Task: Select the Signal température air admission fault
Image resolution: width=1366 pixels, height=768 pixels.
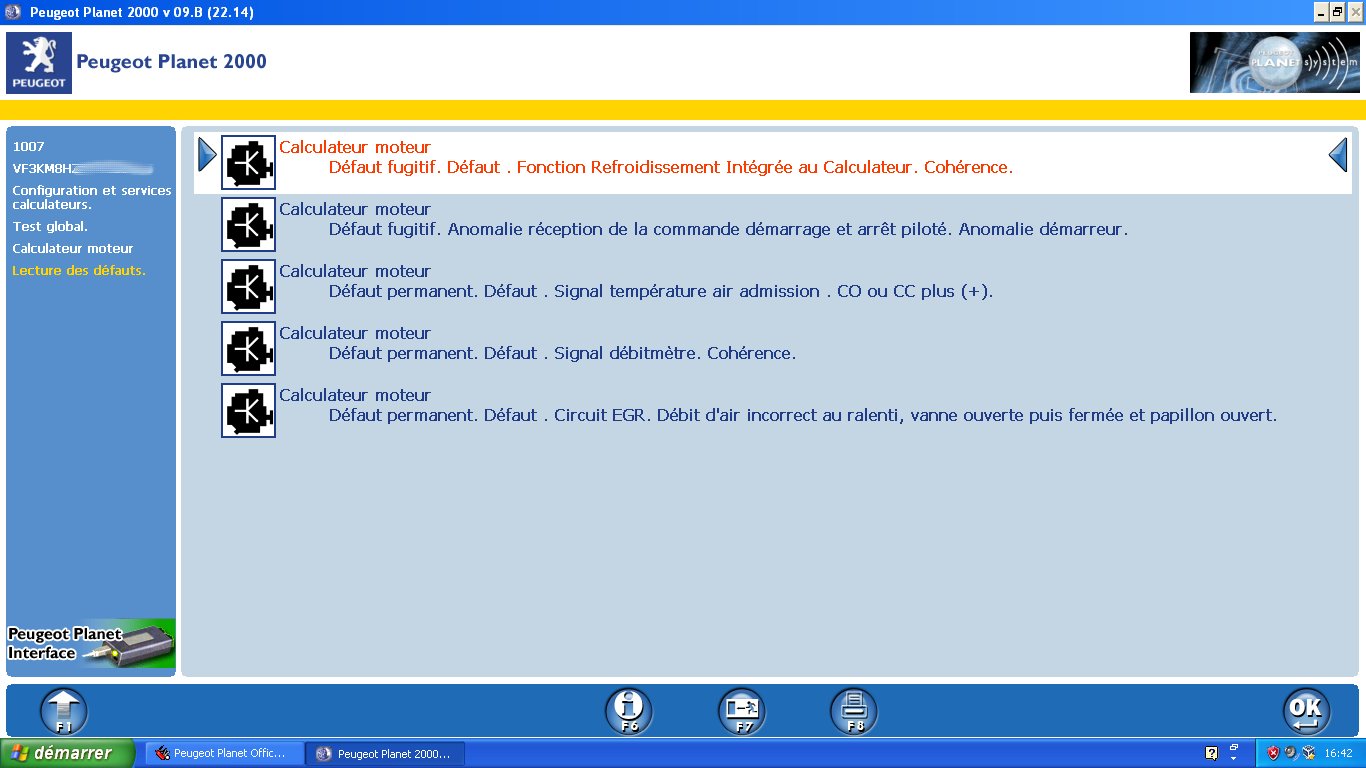Action: [661, 291]
